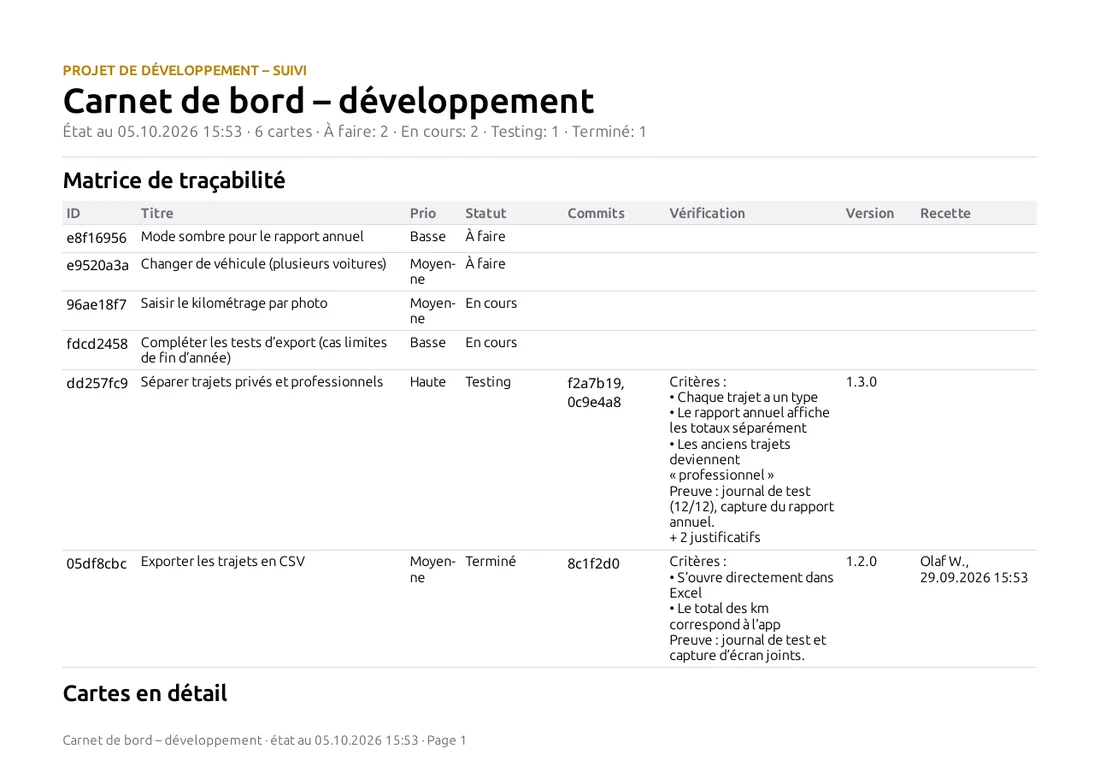Click '+ 2 justificatifs' text
1100x778 pixels.
pyautogui.click(x=715, y=537)
